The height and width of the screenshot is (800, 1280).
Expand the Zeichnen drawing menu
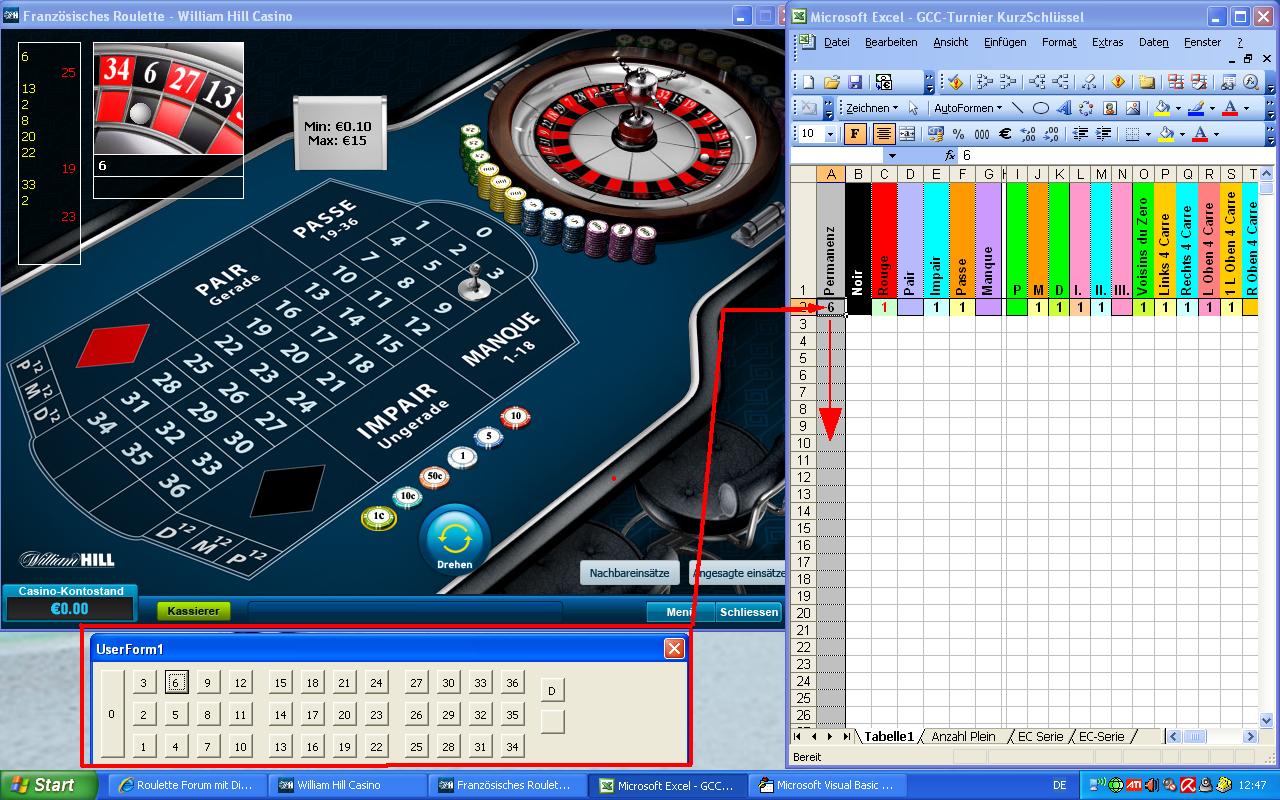coord(872,108)
